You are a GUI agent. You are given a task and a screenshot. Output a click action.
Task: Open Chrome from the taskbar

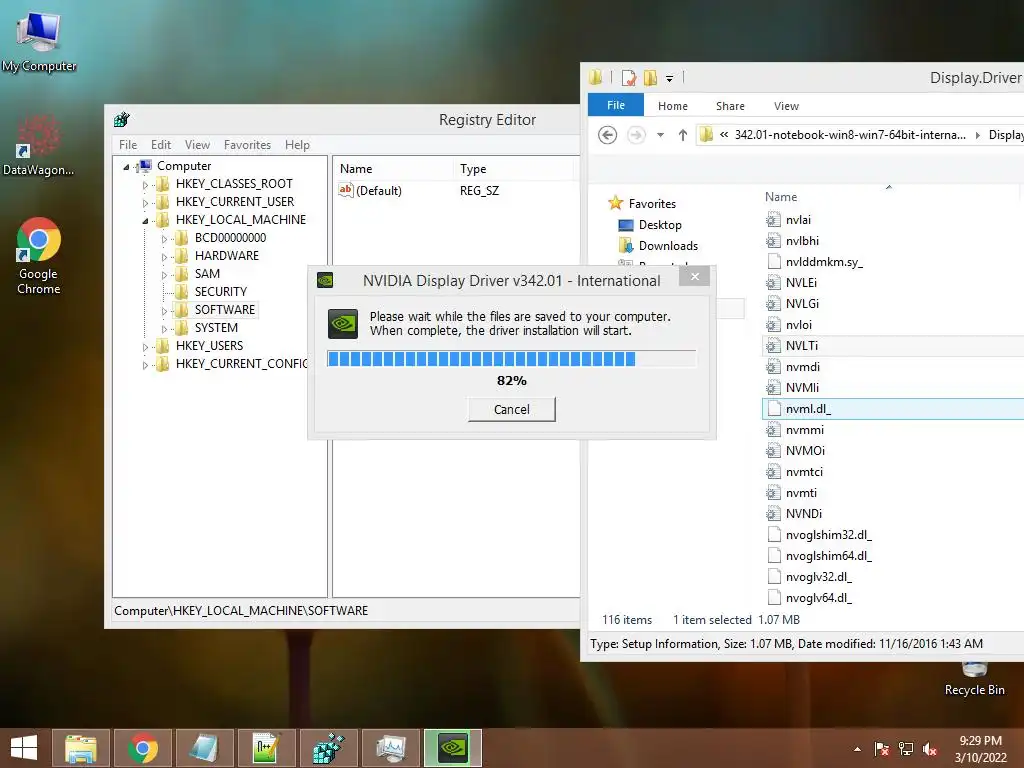tap(143, 748)
